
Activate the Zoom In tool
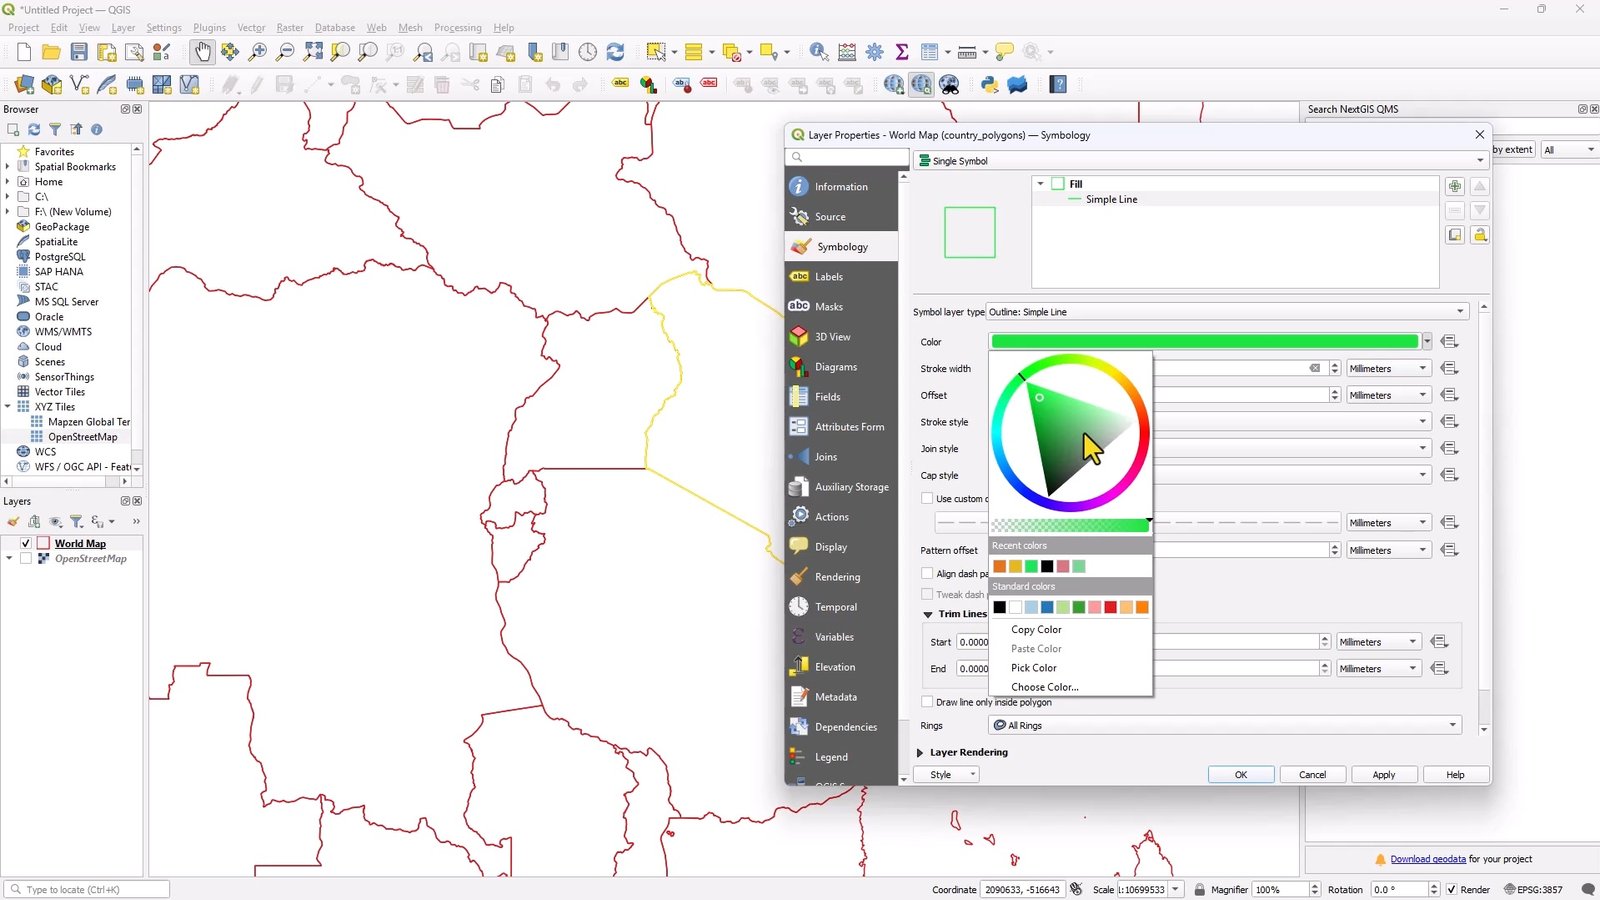coord(256,51)
